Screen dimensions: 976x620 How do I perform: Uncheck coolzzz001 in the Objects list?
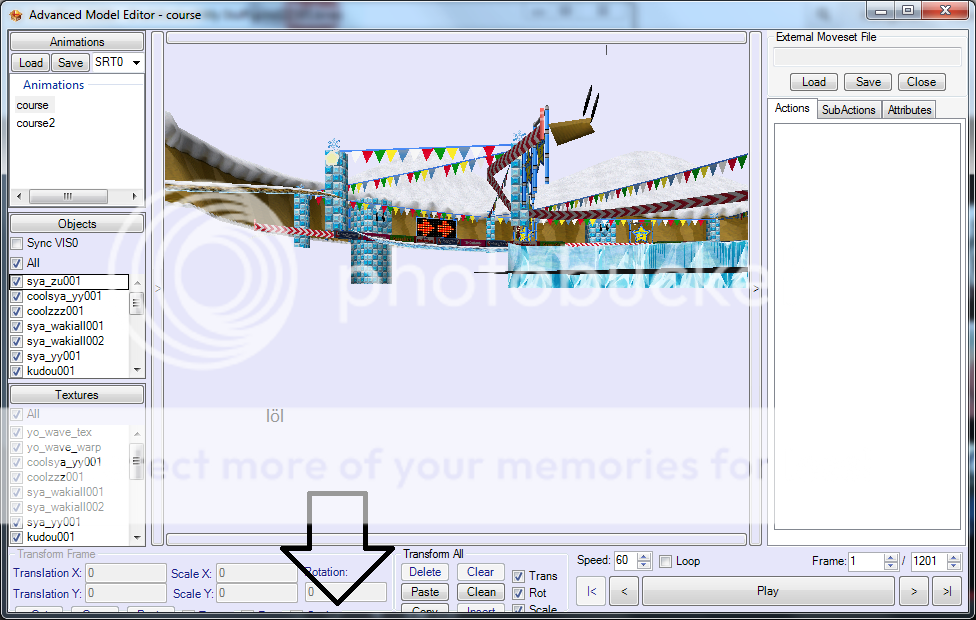17,311
